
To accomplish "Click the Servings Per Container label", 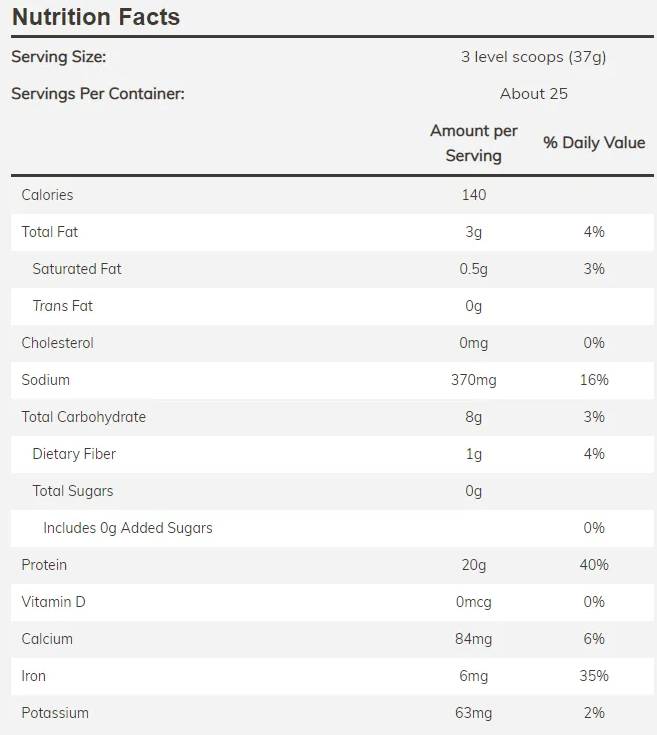I will pos(98,94).
